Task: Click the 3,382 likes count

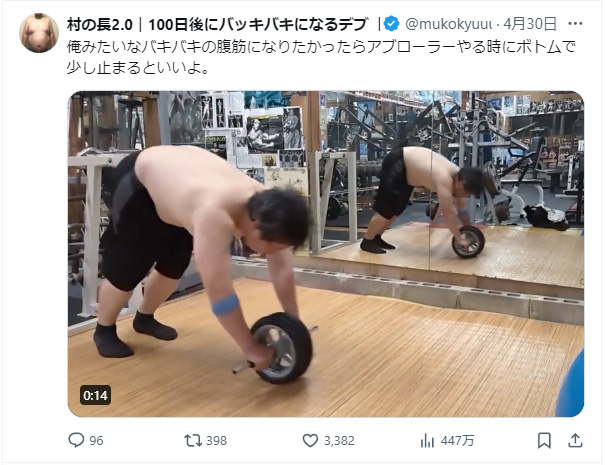Action: (339, 441)
